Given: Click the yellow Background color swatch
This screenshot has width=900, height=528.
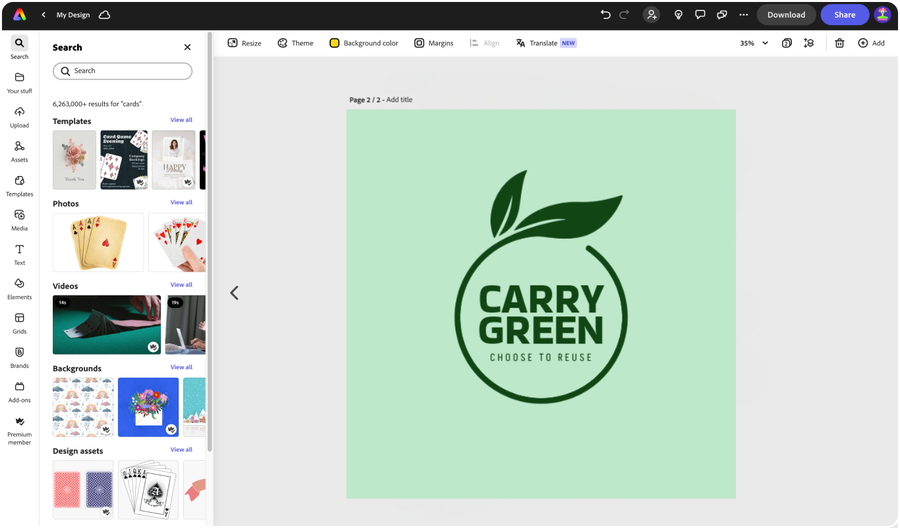Looking at the screenshot, I should (x=334, y=43).
